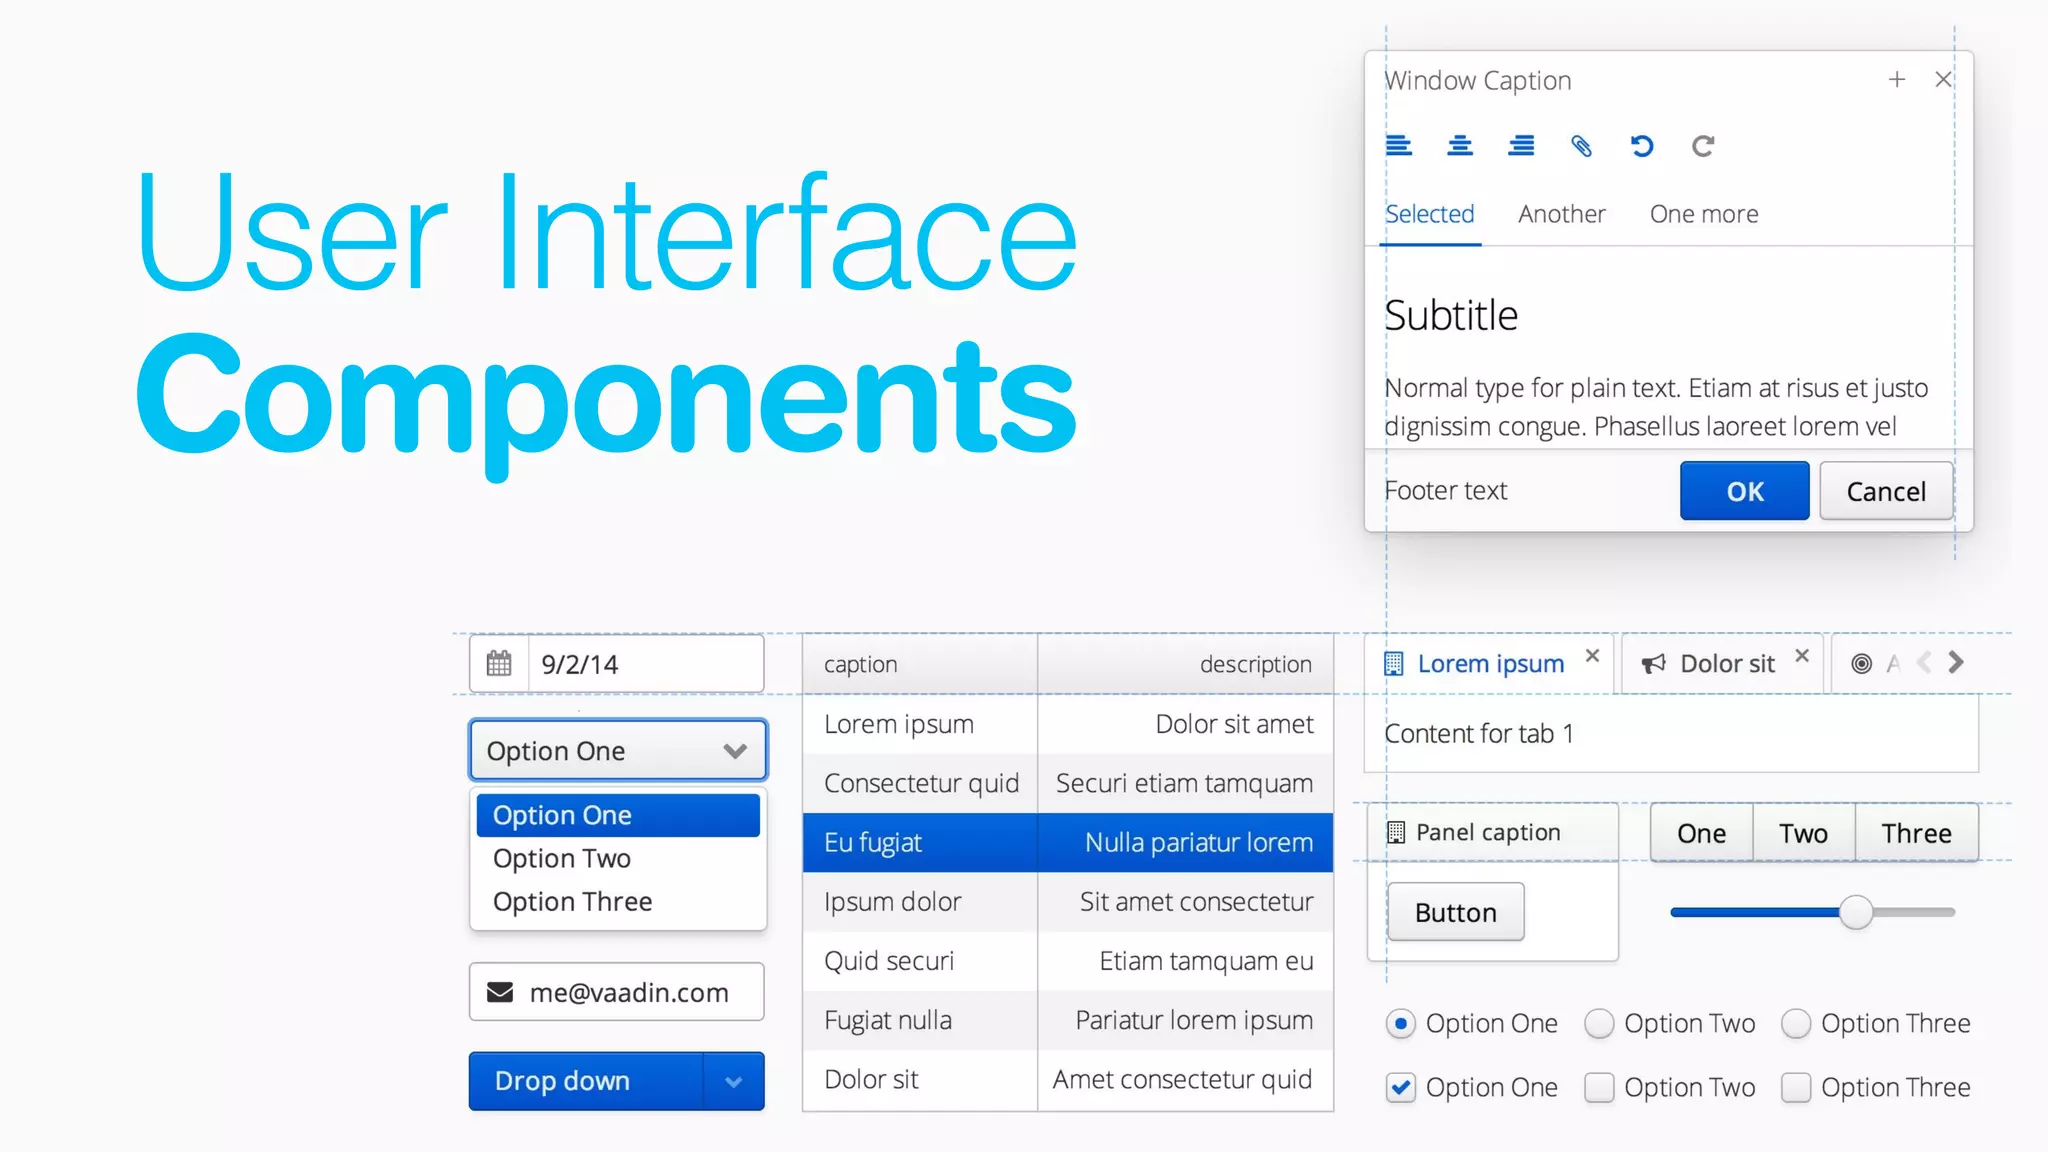Screen dimensions: 2048x1152
Task: Select the Option Two radio button
Action: pos(1599,1023)
